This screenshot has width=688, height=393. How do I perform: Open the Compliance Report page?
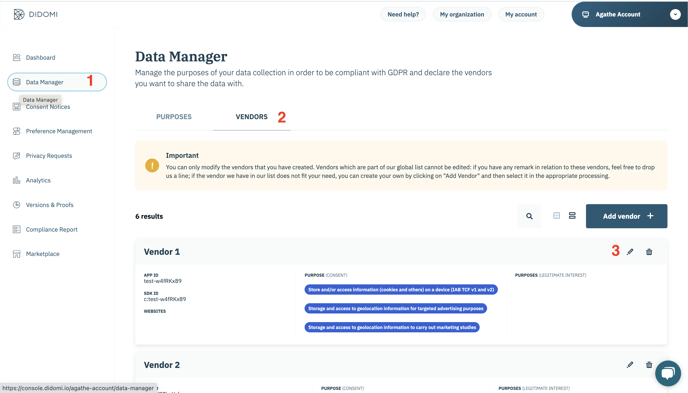(x=51, y=229)
